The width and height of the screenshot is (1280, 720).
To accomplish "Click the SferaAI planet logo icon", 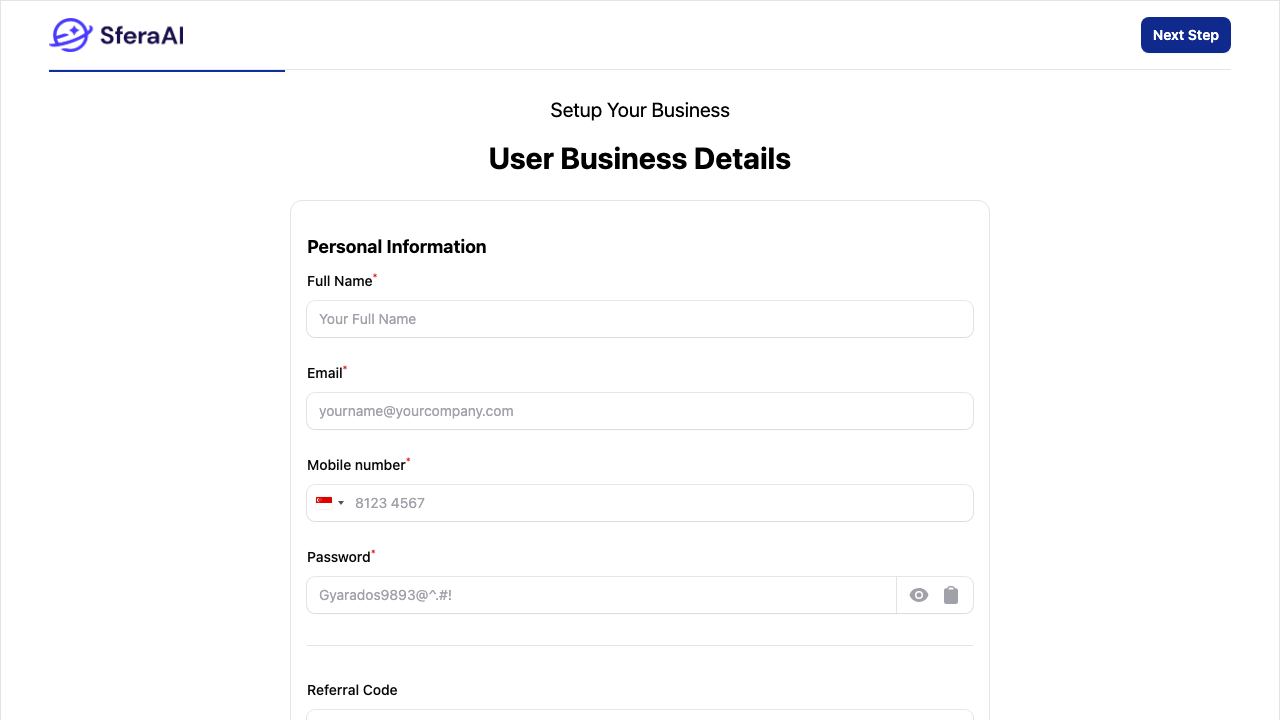I will coord(71,35).
